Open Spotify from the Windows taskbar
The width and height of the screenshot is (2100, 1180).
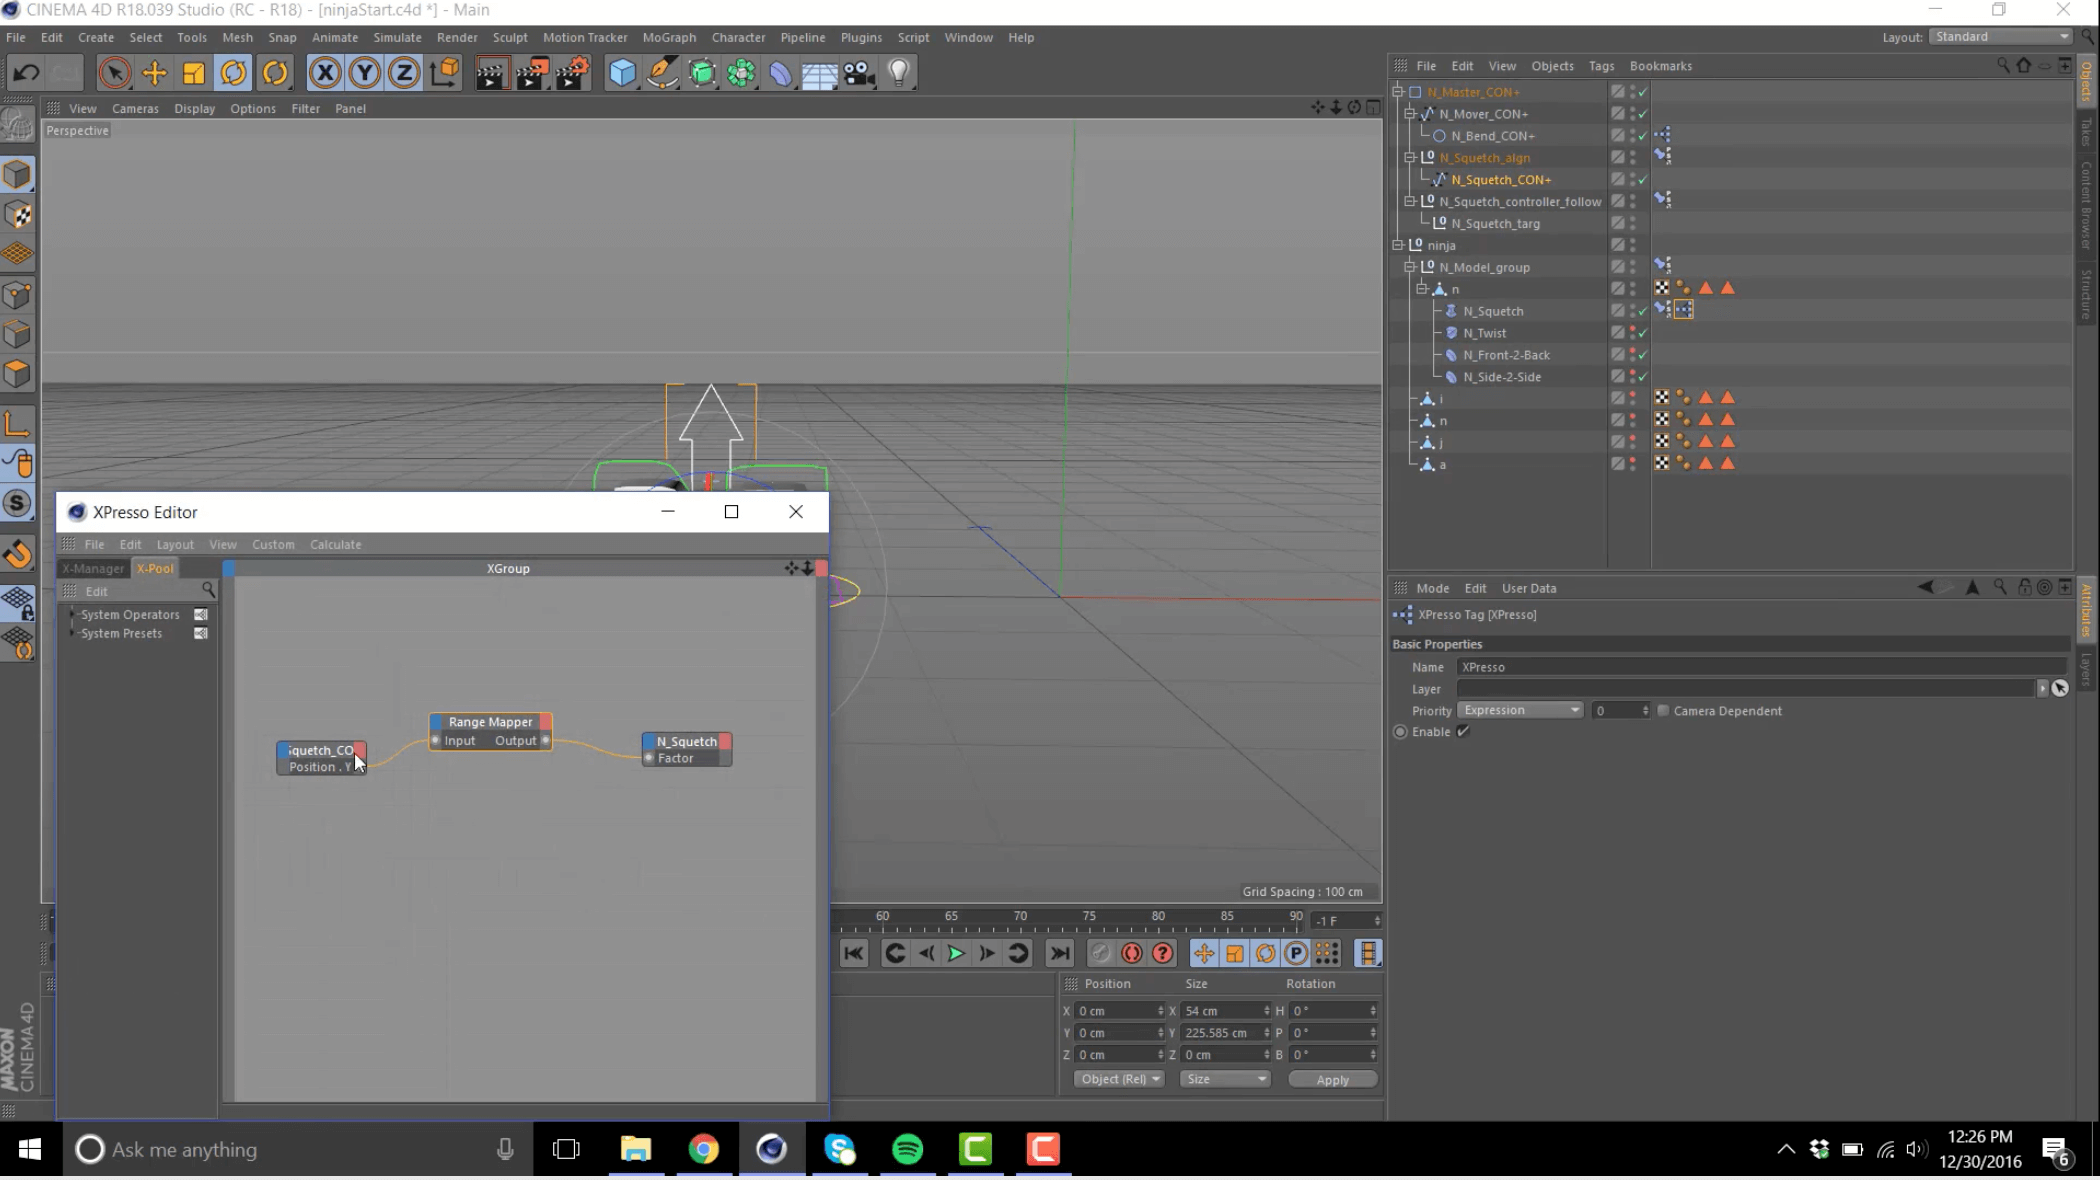[x=907, y=1149]
